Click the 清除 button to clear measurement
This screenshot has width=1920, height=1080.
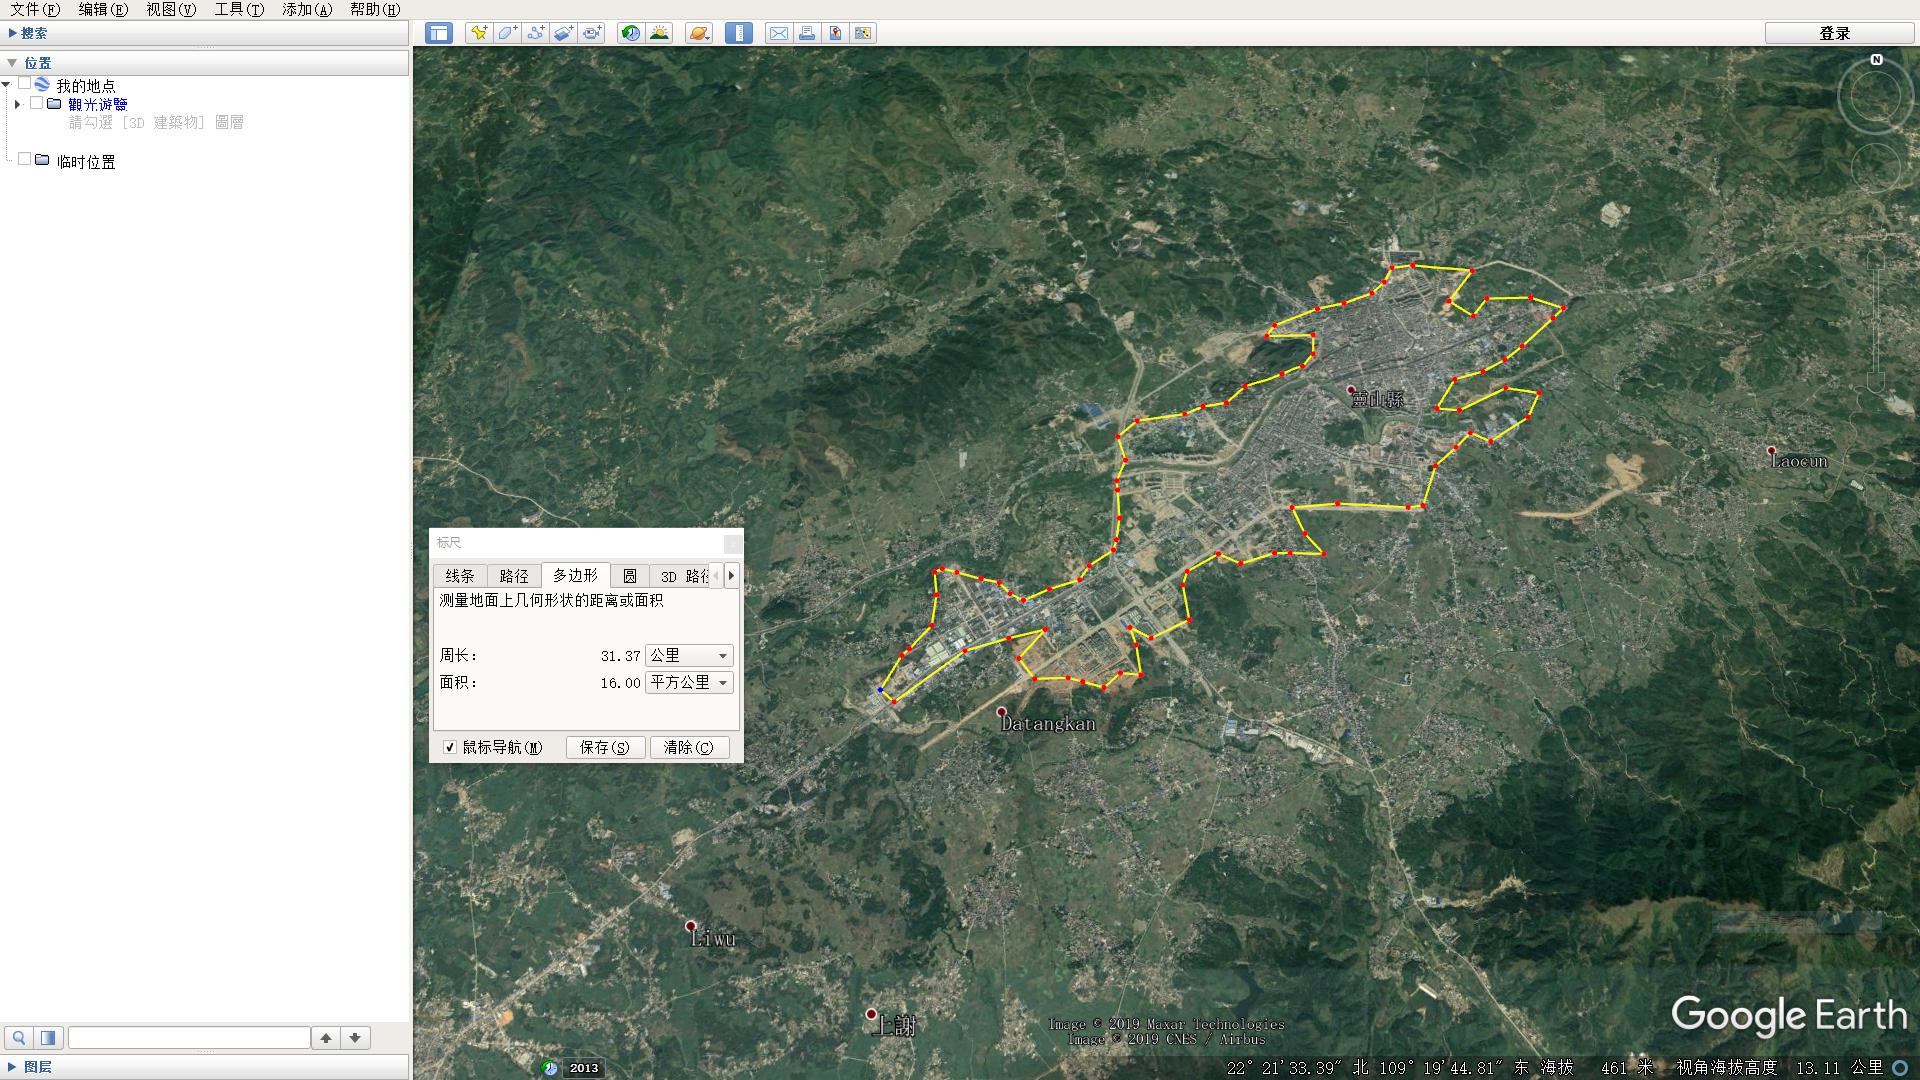pyautogui.click(x=689, y=747)
